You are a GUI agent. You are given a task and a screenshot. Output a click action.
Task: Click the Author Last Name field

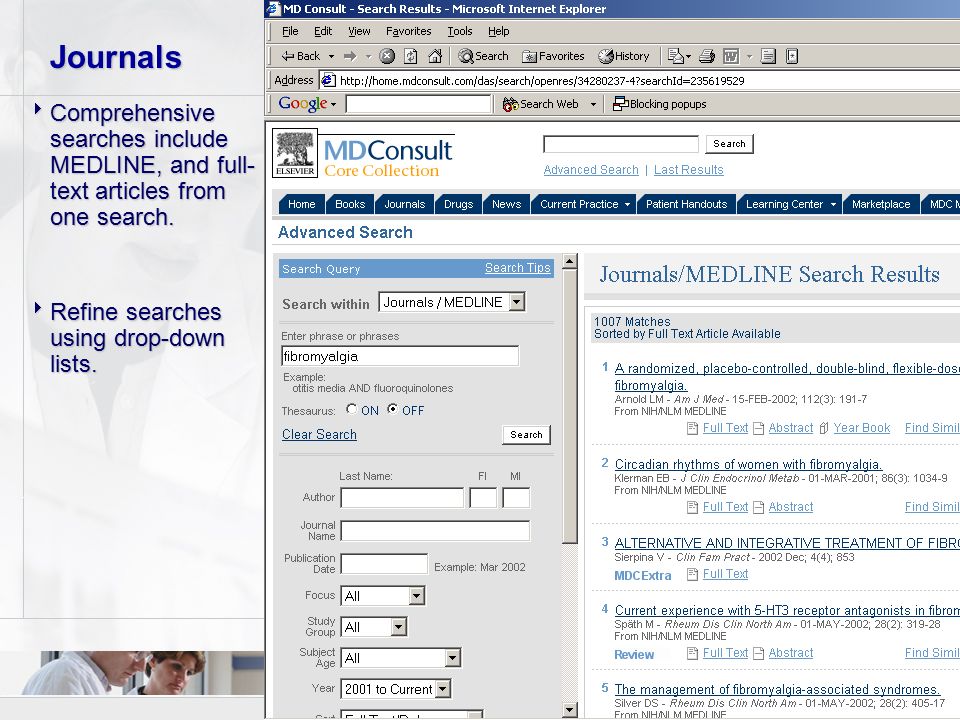pos(402,498)
